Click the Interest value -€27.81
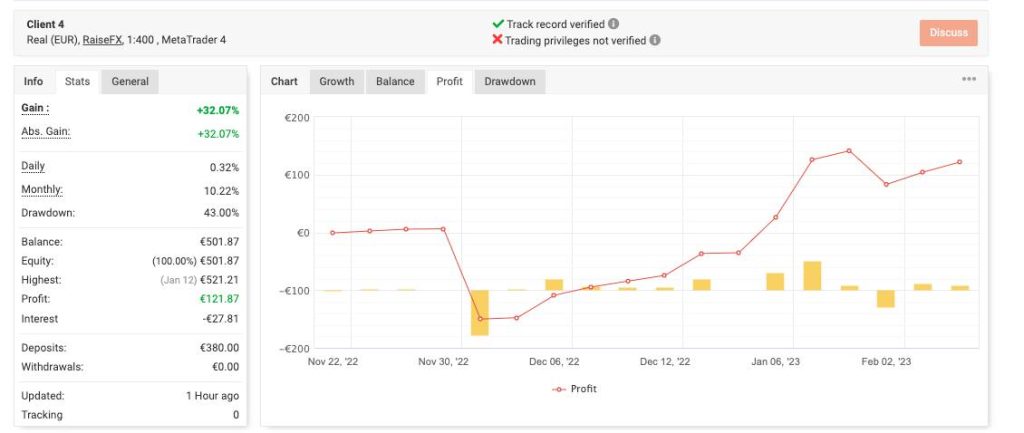This screenshot has height=433, width=1024. point(222,319)
